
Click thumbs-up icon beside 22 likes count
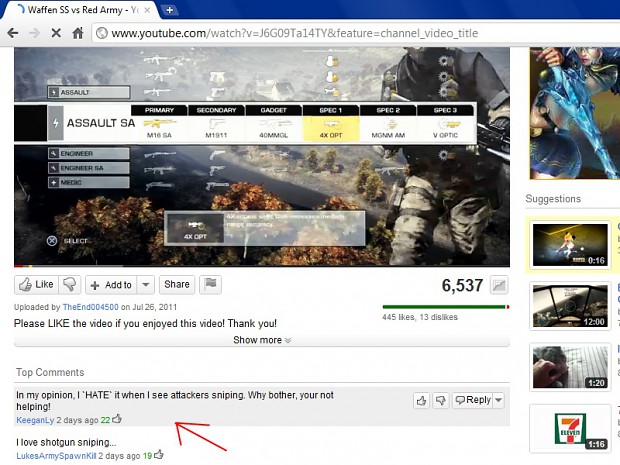click(117, 419)
